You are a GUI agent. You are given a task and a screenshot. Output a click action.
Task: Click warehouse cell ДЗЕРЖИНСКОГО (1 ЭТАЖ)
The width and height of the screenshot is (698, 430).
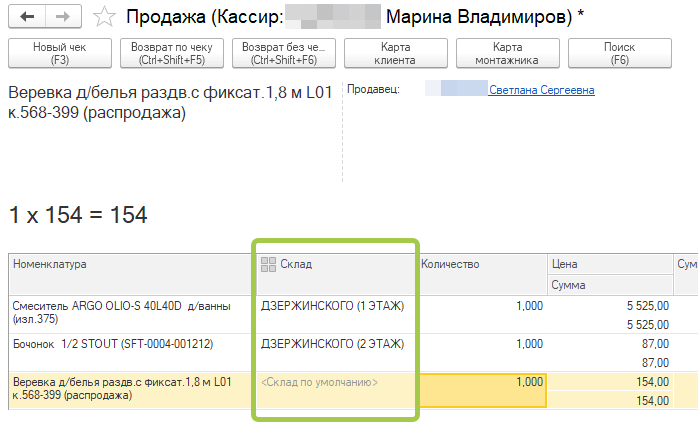332,305
